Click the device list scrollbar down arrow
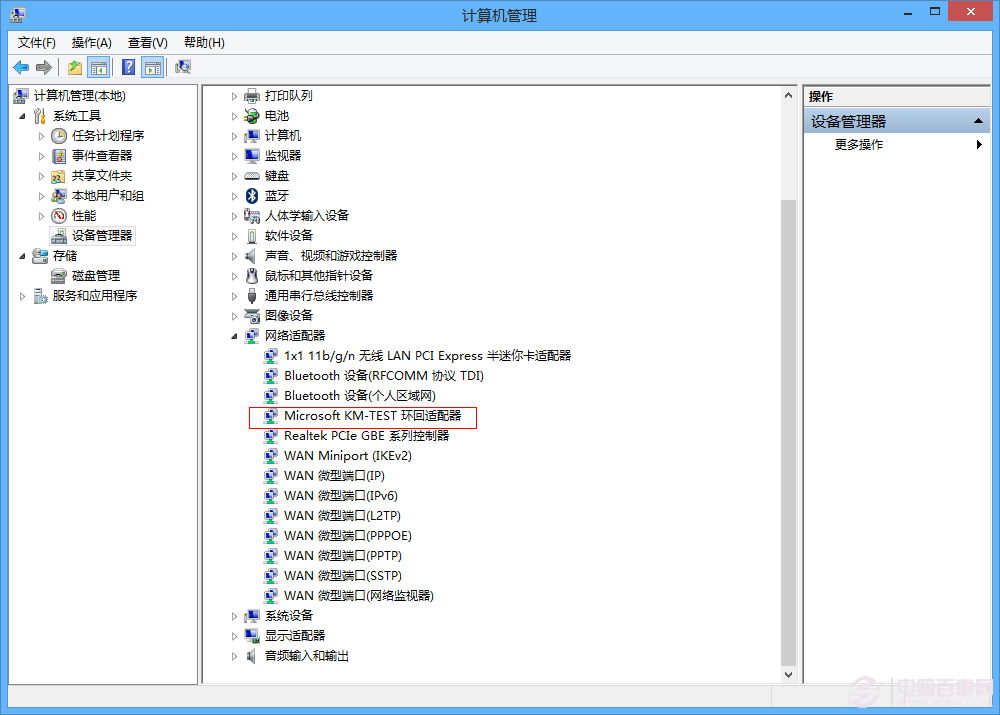The width and height of the screenshot is (1000, 715). 789,675
